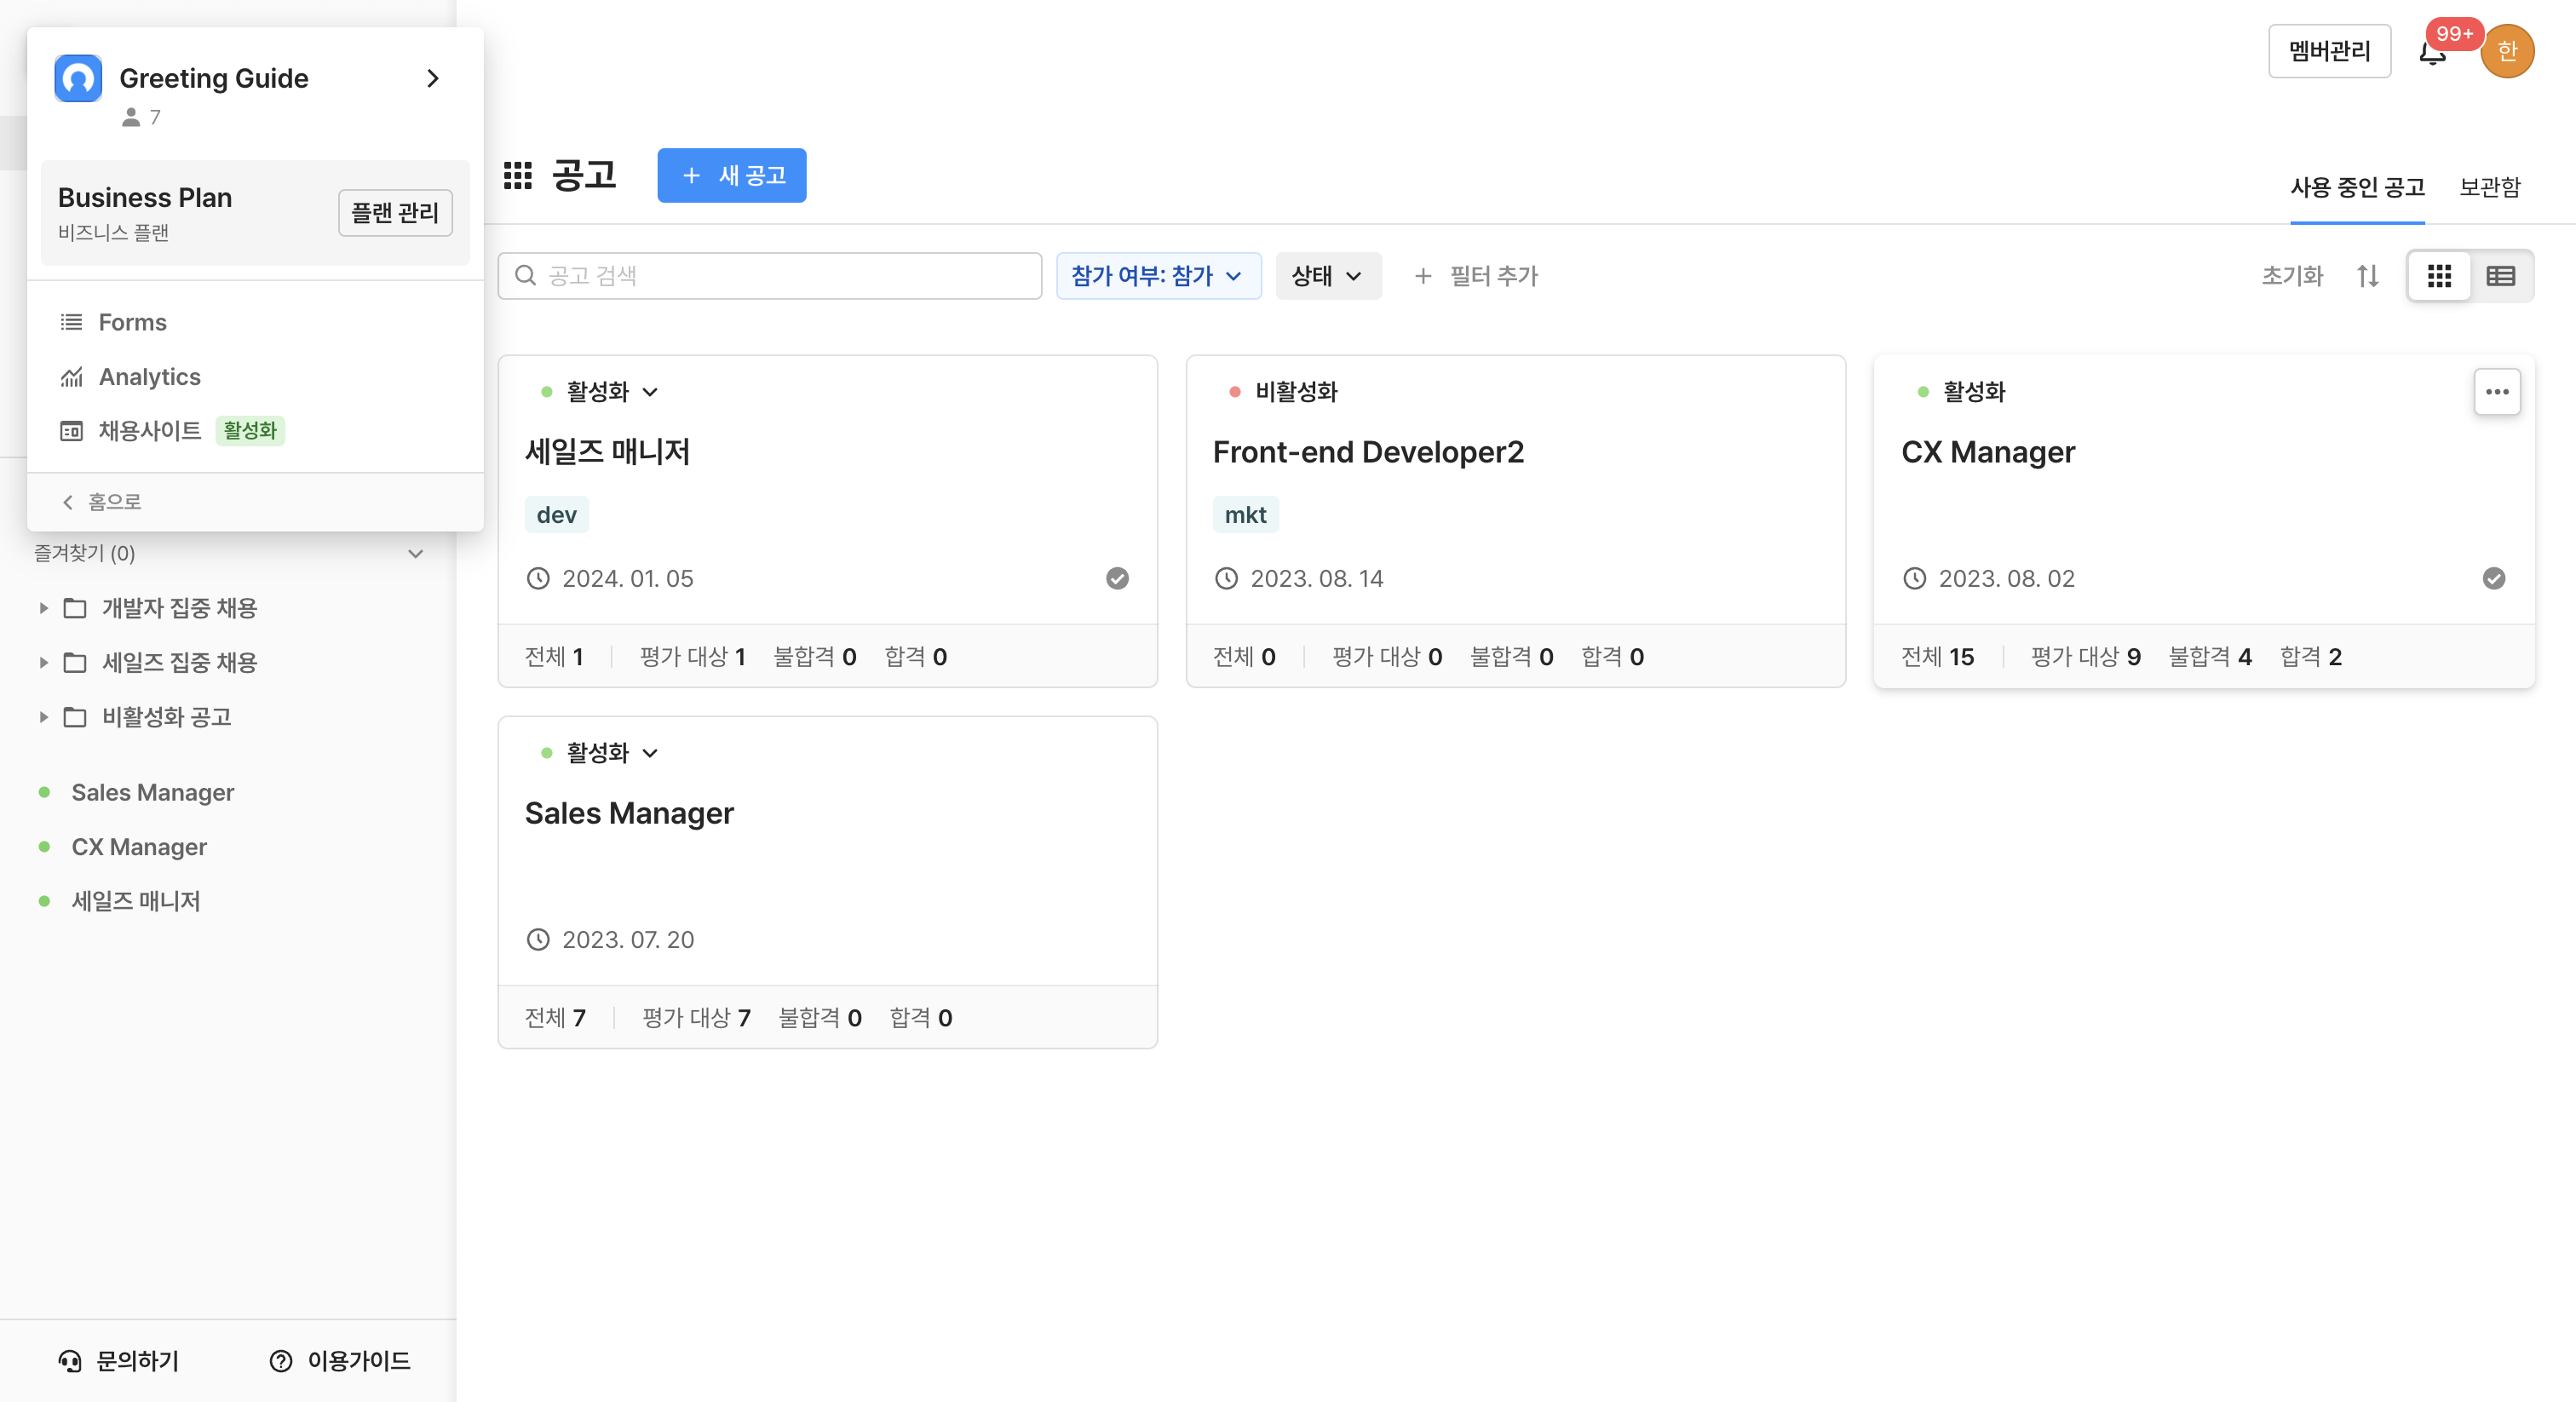Expand the 비활성화 공고 folder
Viewport: 2576px width, 1402px height.
[x=43, y=717]
